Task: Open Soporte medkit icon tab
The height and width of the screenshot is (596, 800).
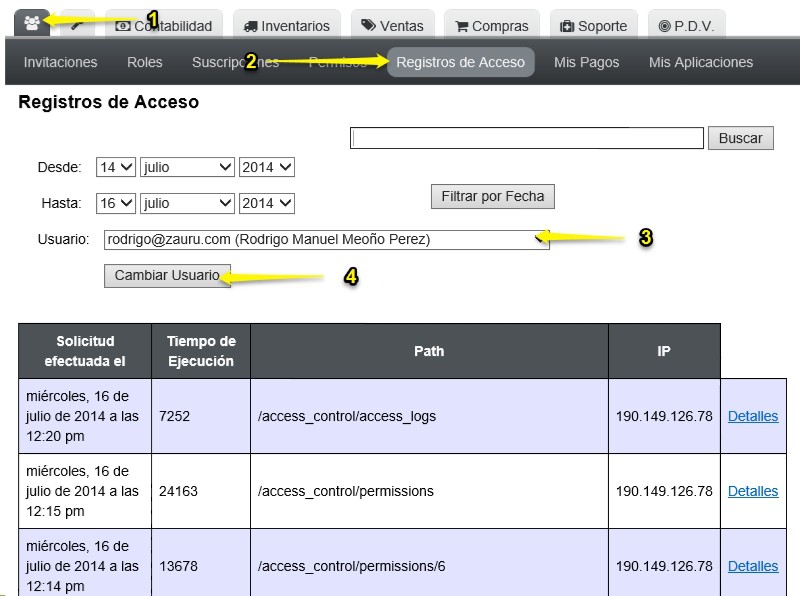Action: click(593, 24)
